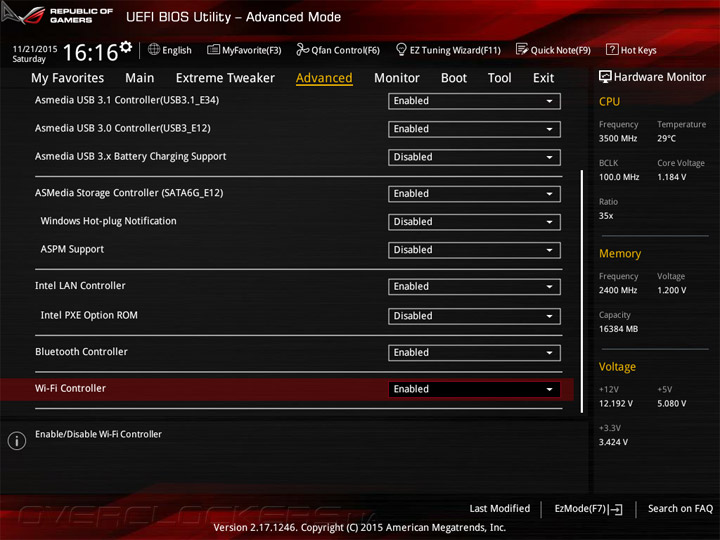
Task: Switch to the Main tab
Action: click(140, 78)
